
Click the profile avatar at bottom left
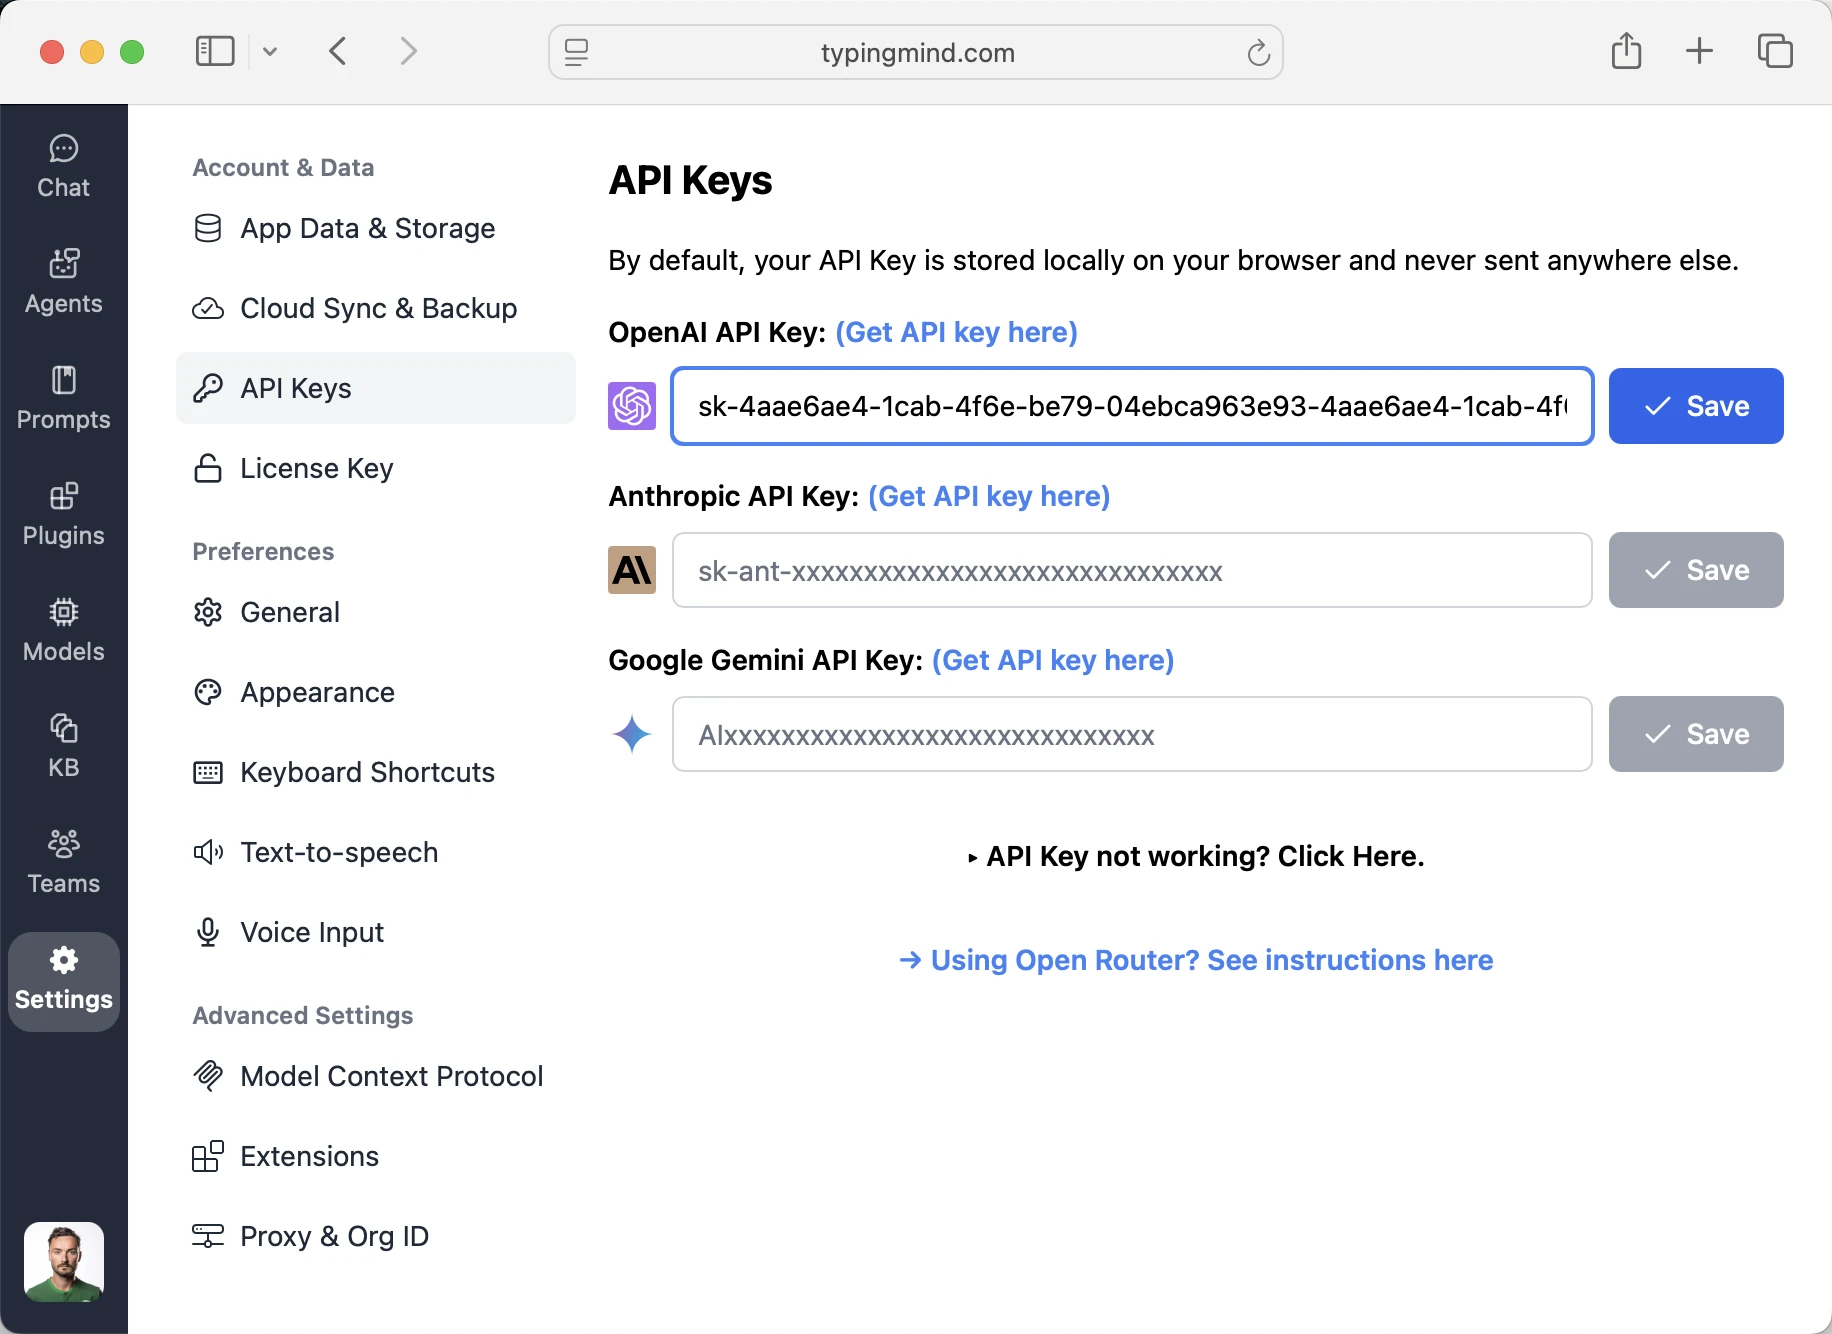pyautogui.click(x=63, y=1262)
